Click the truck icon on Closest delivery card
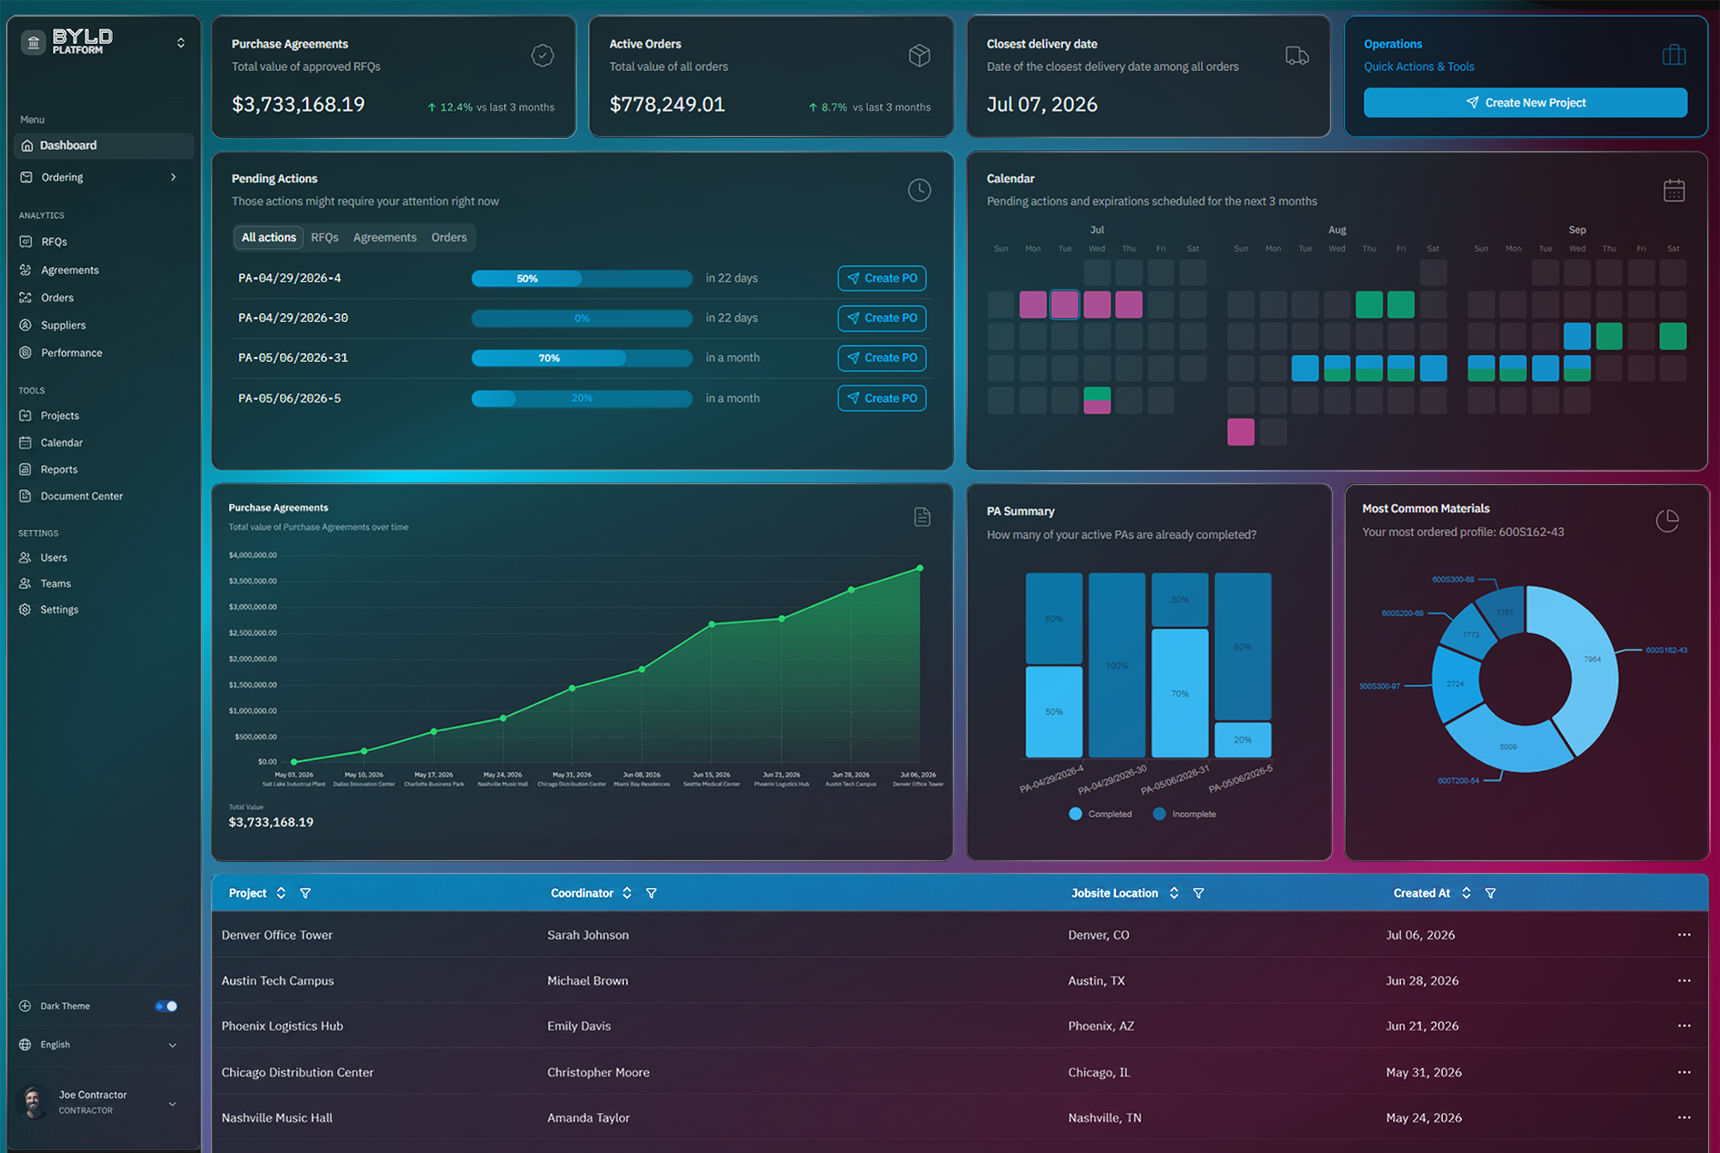Viewport: 1720px width, 1153px height. tap(1297, 56)
